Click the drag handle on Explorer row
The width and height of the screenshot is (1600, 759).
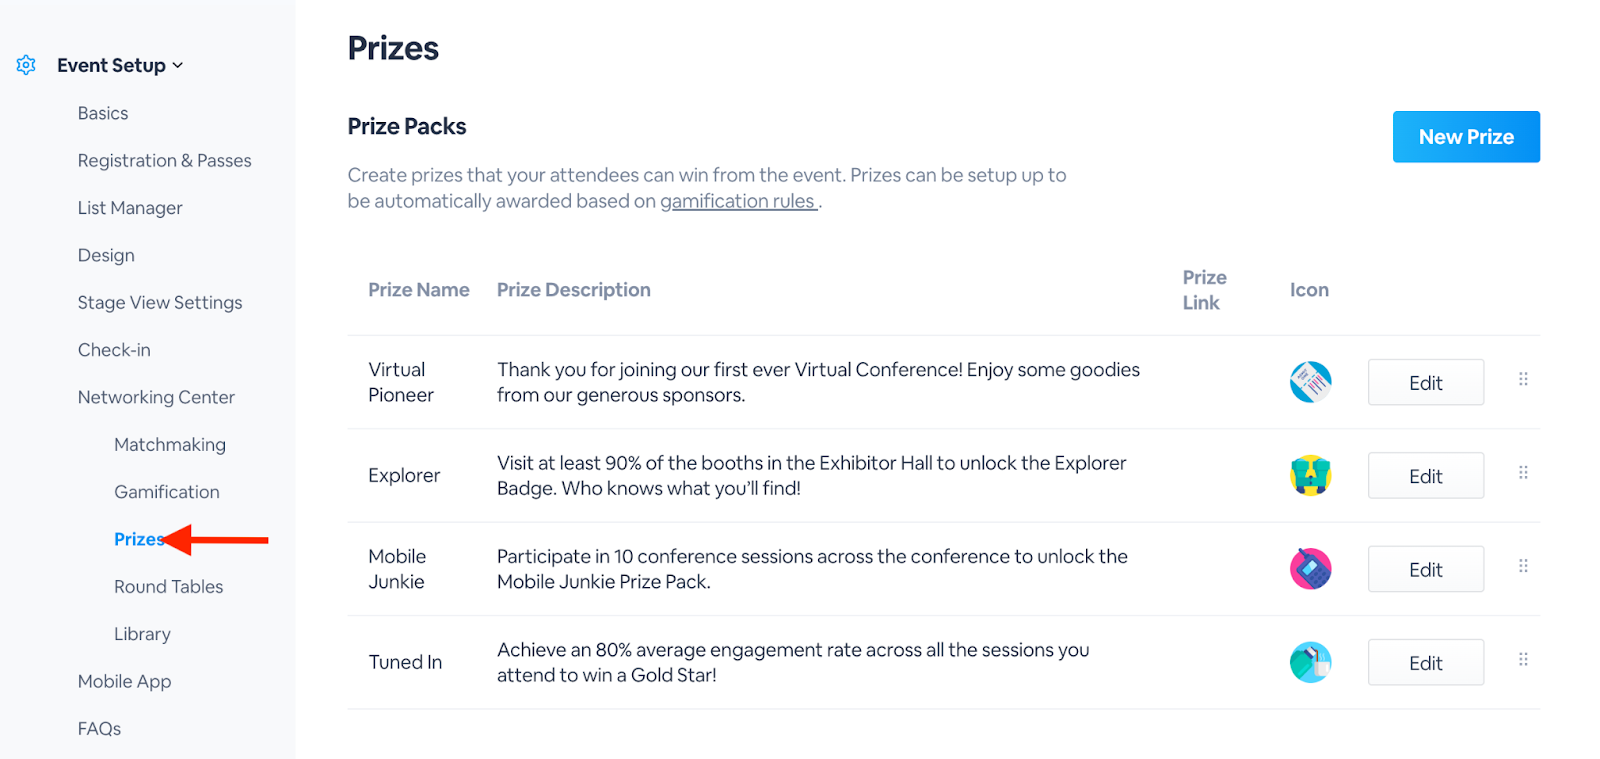1523,472
